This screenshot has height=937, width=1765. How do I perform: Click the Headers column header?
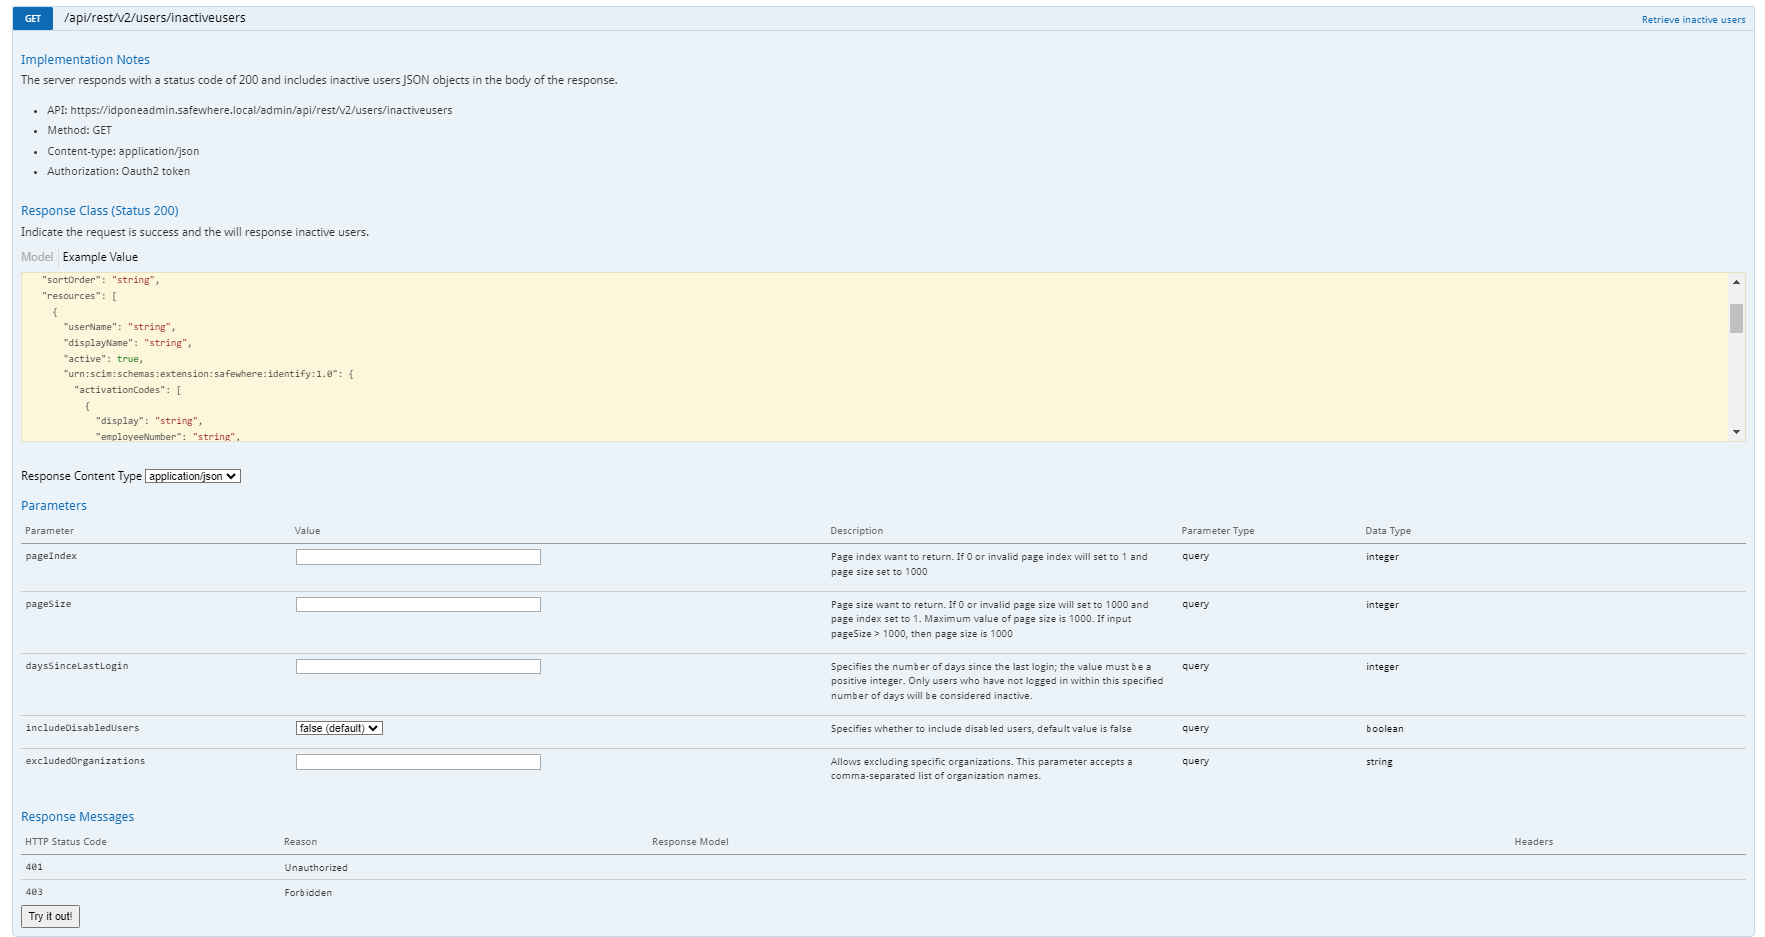click(1534, 842)
